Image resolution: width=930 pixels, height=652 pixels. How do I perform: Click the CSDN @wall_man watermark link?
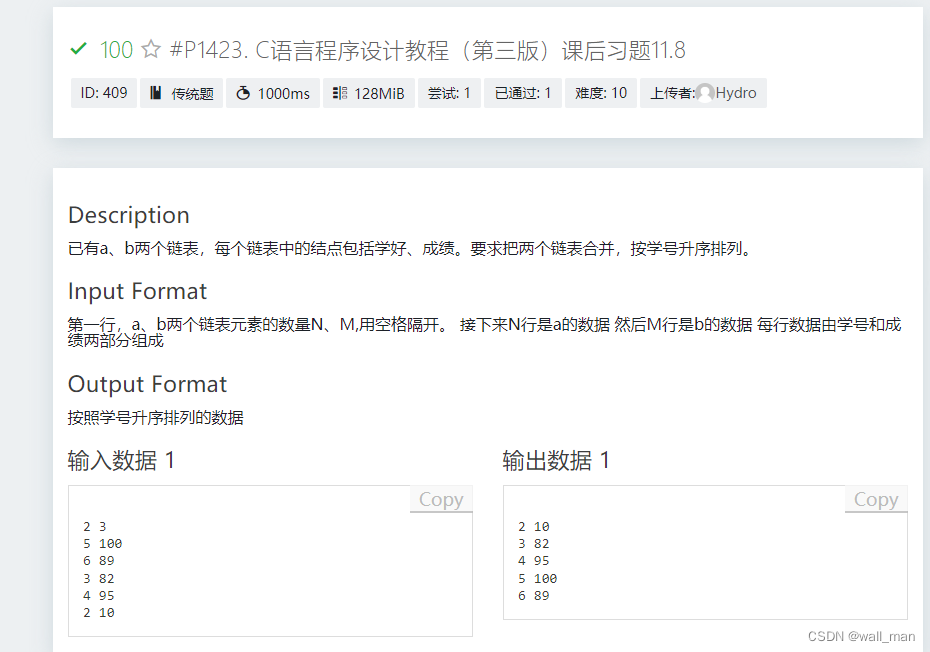tap(860, 636)
